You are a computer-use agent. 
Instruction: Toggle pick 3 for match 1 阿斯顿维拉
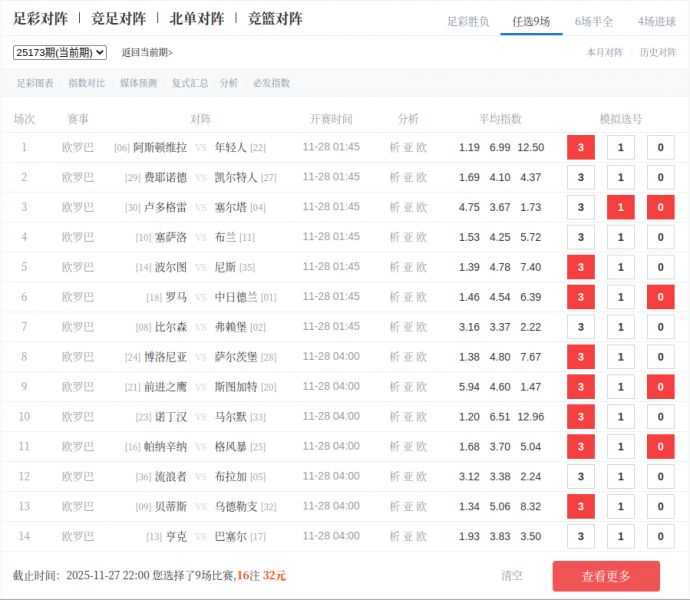[581, 148]
